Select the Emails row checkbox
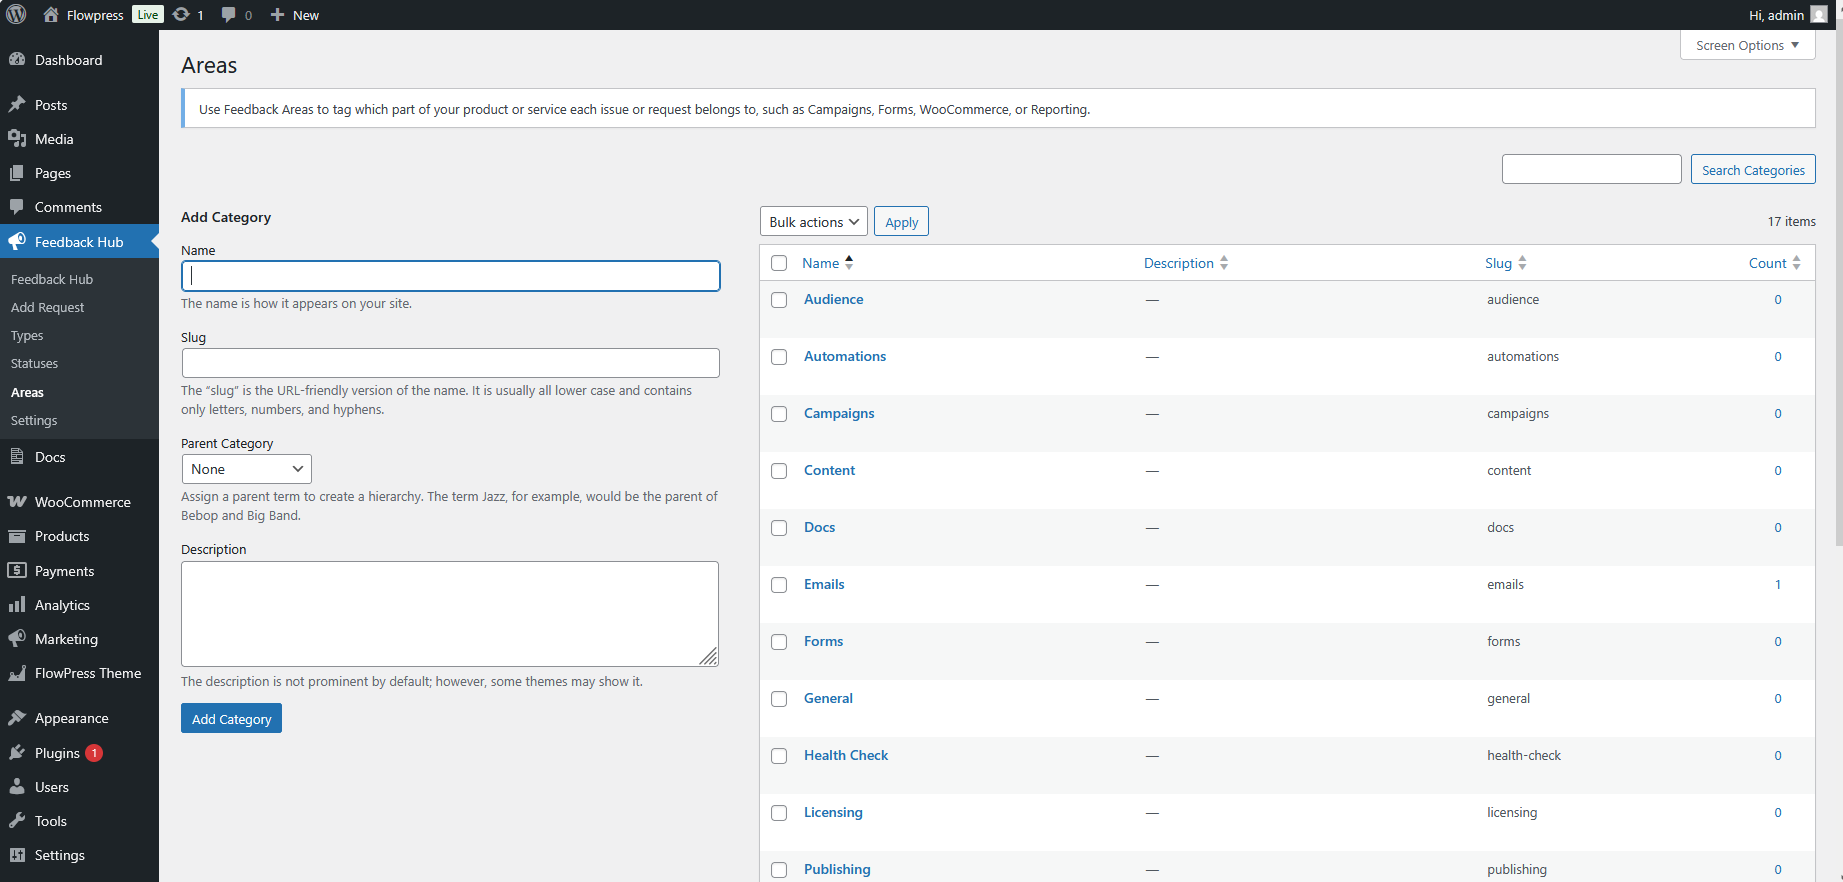 [779, 585]
